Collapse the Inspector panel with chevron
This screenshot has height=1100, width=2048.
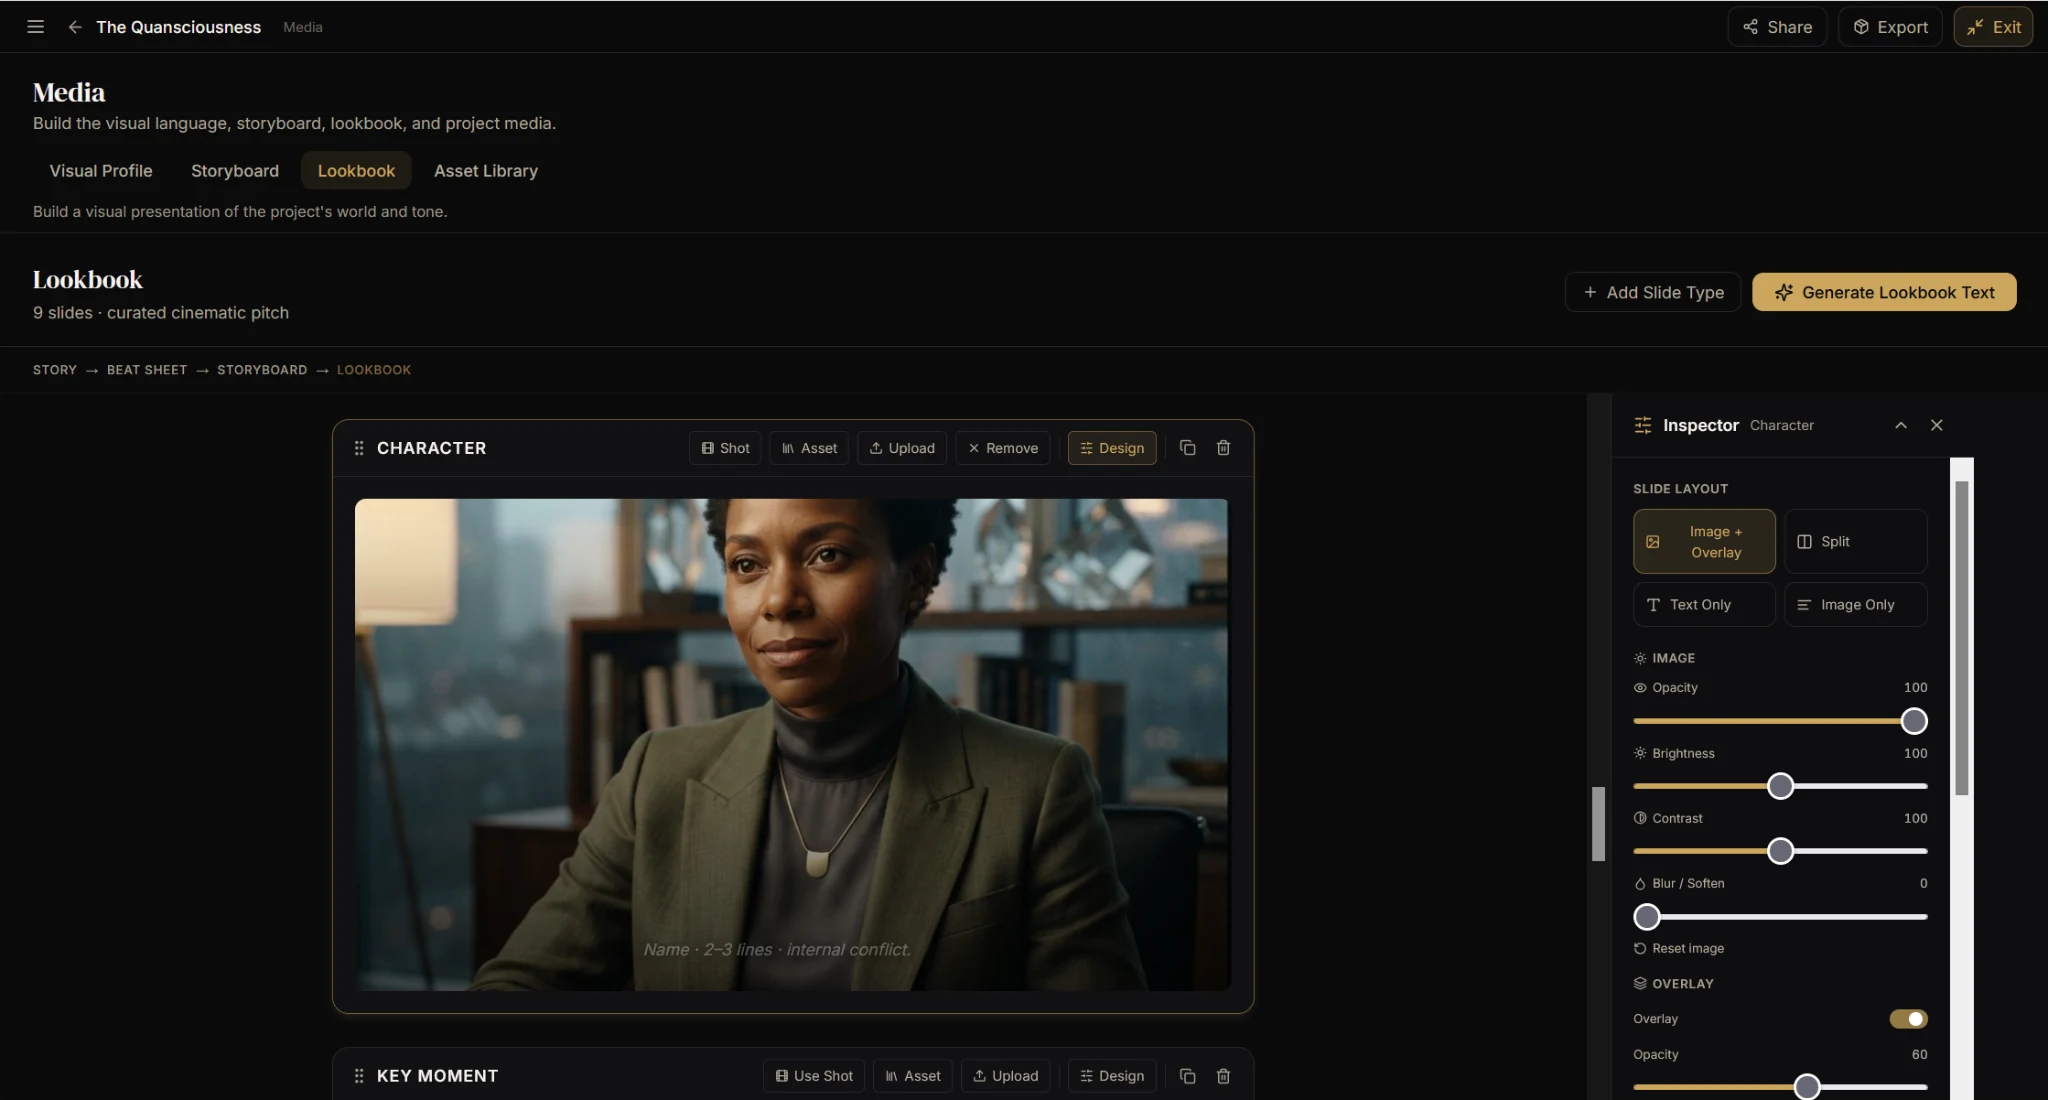1900,425
